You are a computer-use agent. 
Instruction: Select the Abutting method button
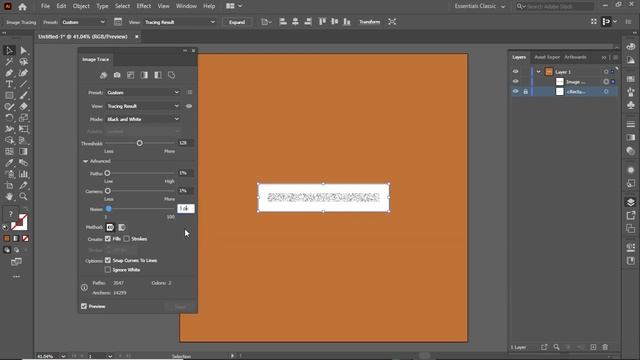(x=110, y=227)
